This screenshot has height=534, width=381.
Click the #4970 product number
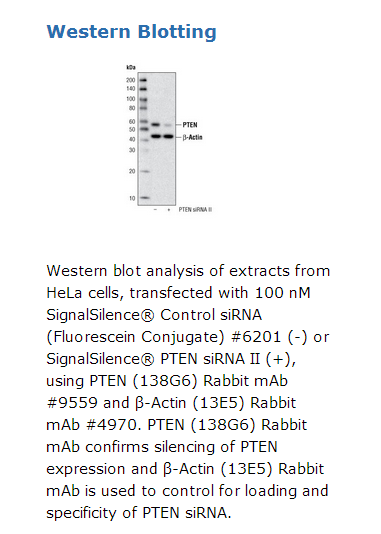coord(111,425)
